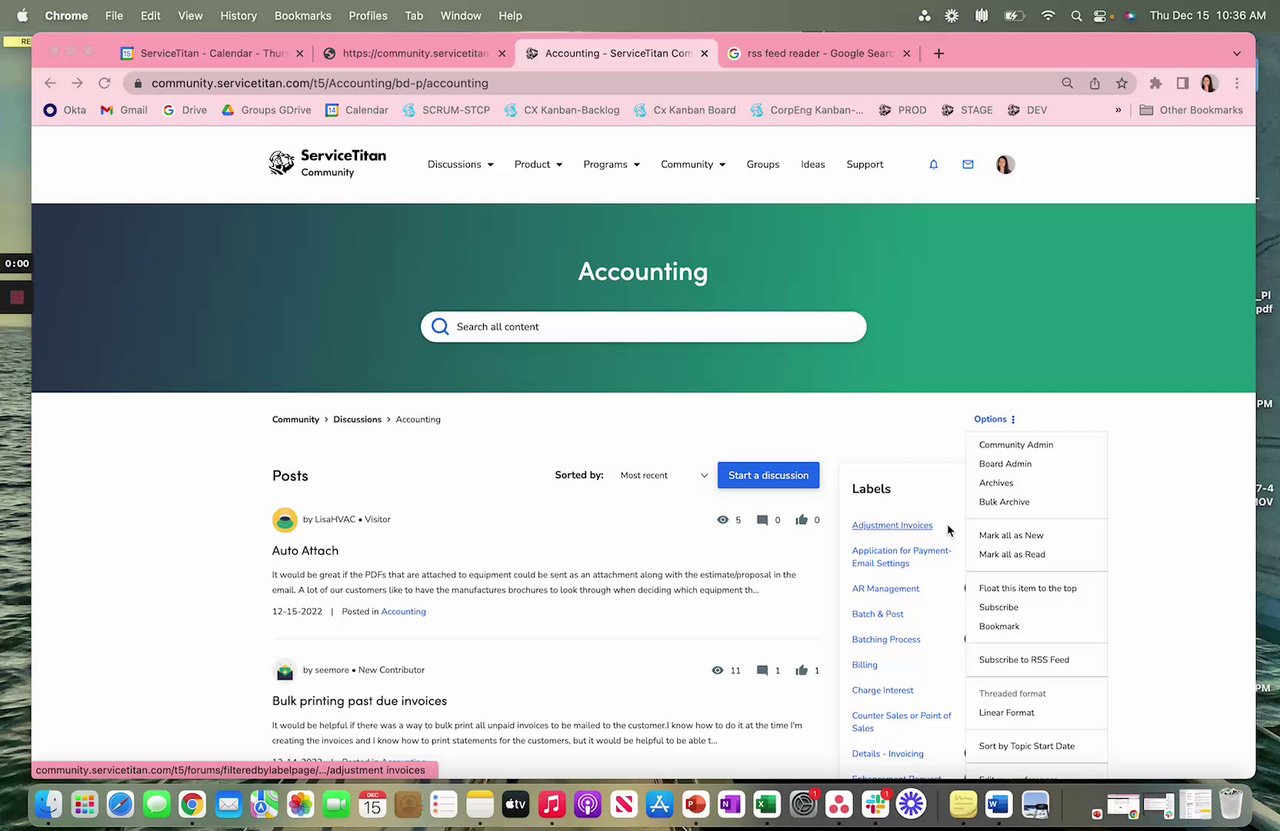
Task: Choose Sort by Topic Start Date
Action: (1027, 746)
